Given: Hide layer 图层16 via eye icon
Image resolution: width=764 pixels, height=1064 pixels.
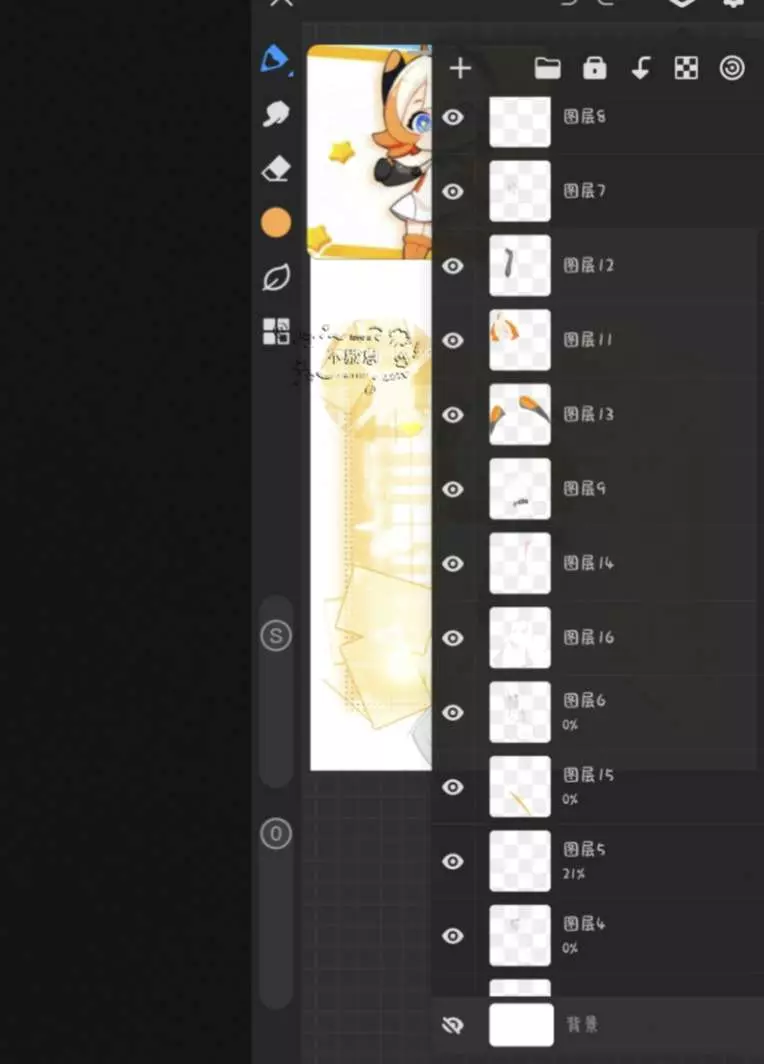Looking at the screenshot, I should [453, 638].
